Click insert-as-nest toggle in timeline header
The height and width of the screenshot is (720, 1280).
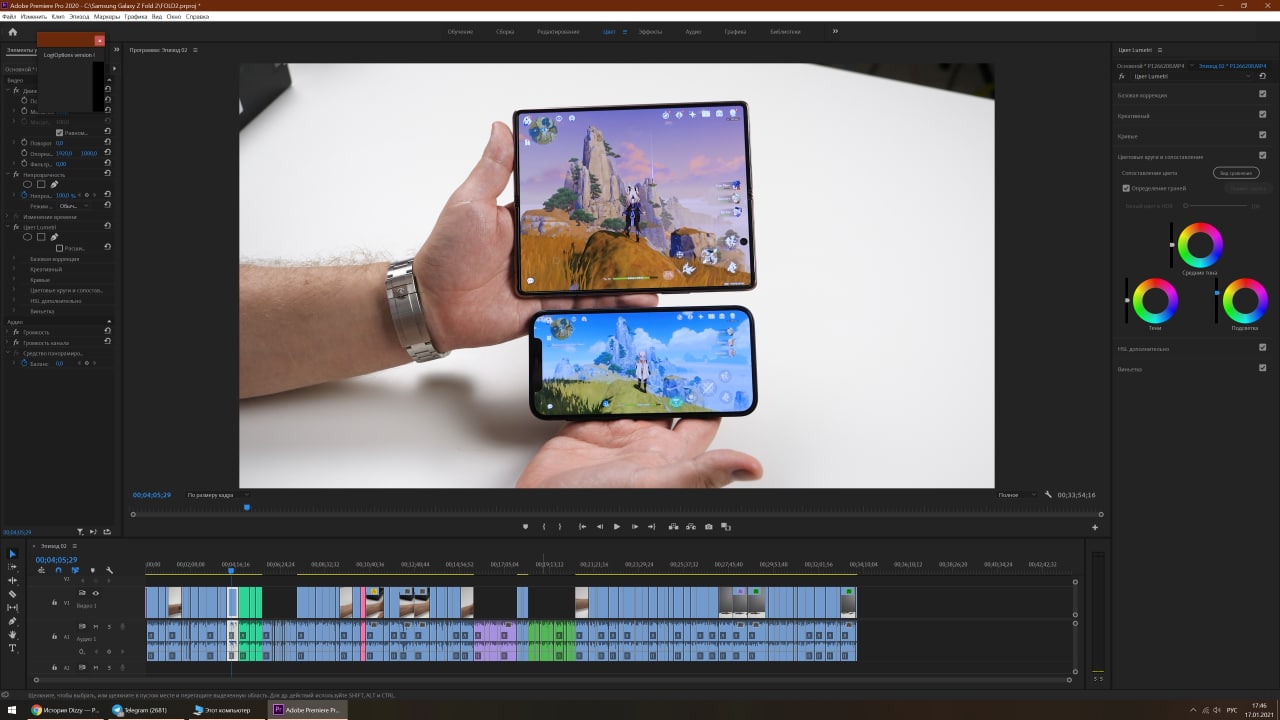point(41,570)
